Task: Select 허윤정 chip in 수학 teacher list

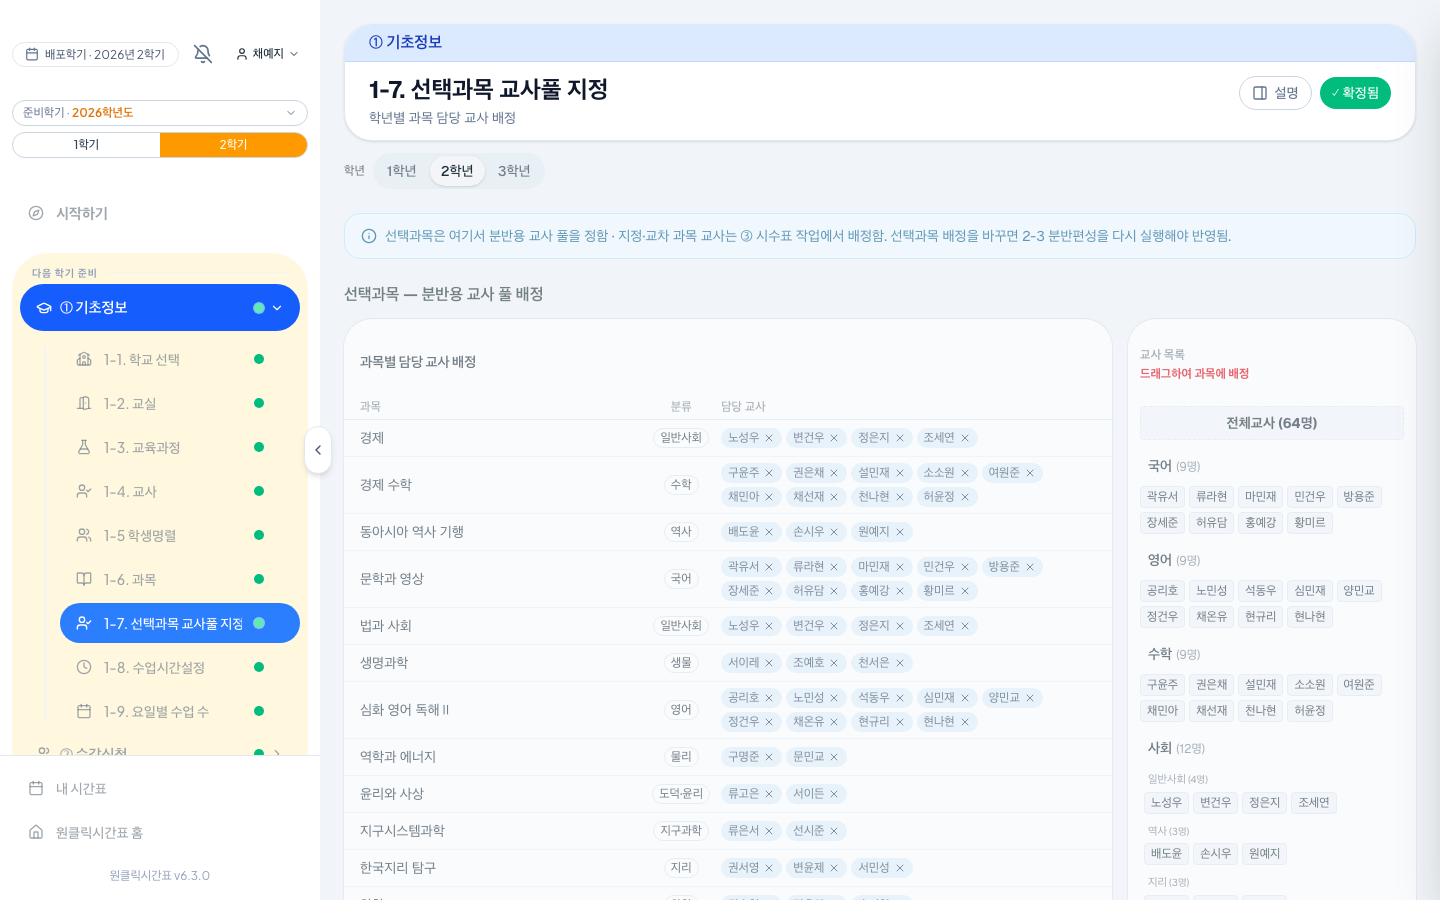Action: point(1309,711)
